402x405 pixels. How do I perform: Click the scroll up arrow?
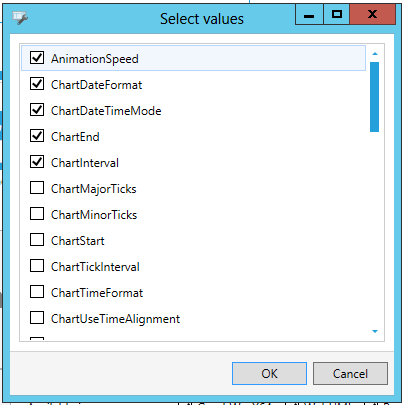pos(375,53)
